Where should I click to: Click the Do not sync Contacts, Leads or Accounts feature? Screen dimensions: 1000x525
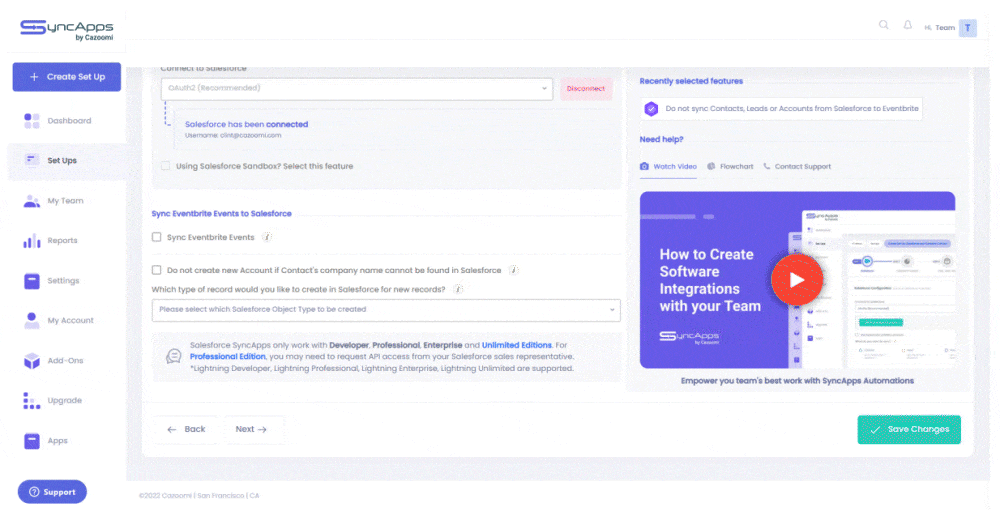pyautogui.click(x=781, y=108)
